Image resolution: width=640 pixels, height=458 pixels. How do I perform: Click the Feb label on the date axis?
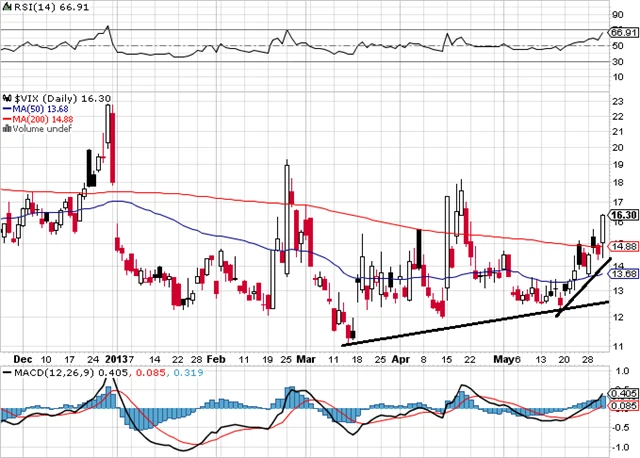[x=216, y=359]
